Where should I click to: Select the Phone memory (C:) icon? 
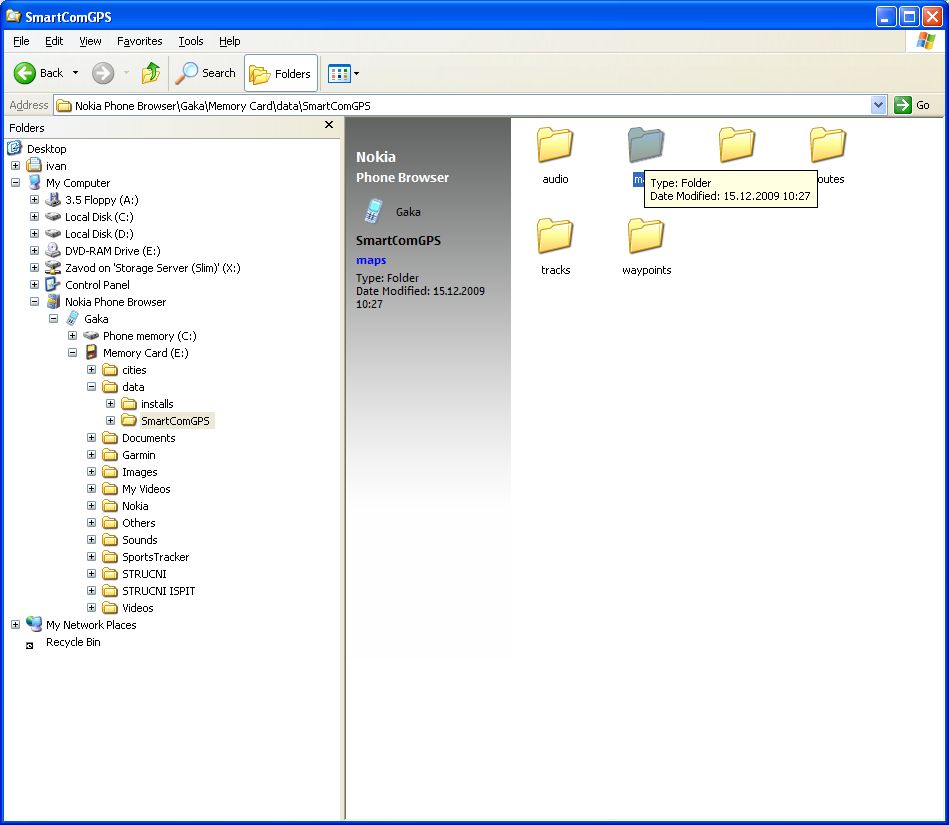[x=91, y=335]
